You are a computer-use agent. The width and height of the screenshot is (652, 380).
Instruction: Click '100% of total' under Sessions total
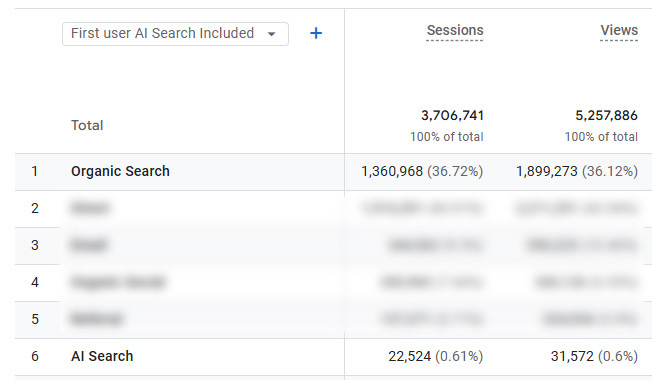tap(447, 137)
